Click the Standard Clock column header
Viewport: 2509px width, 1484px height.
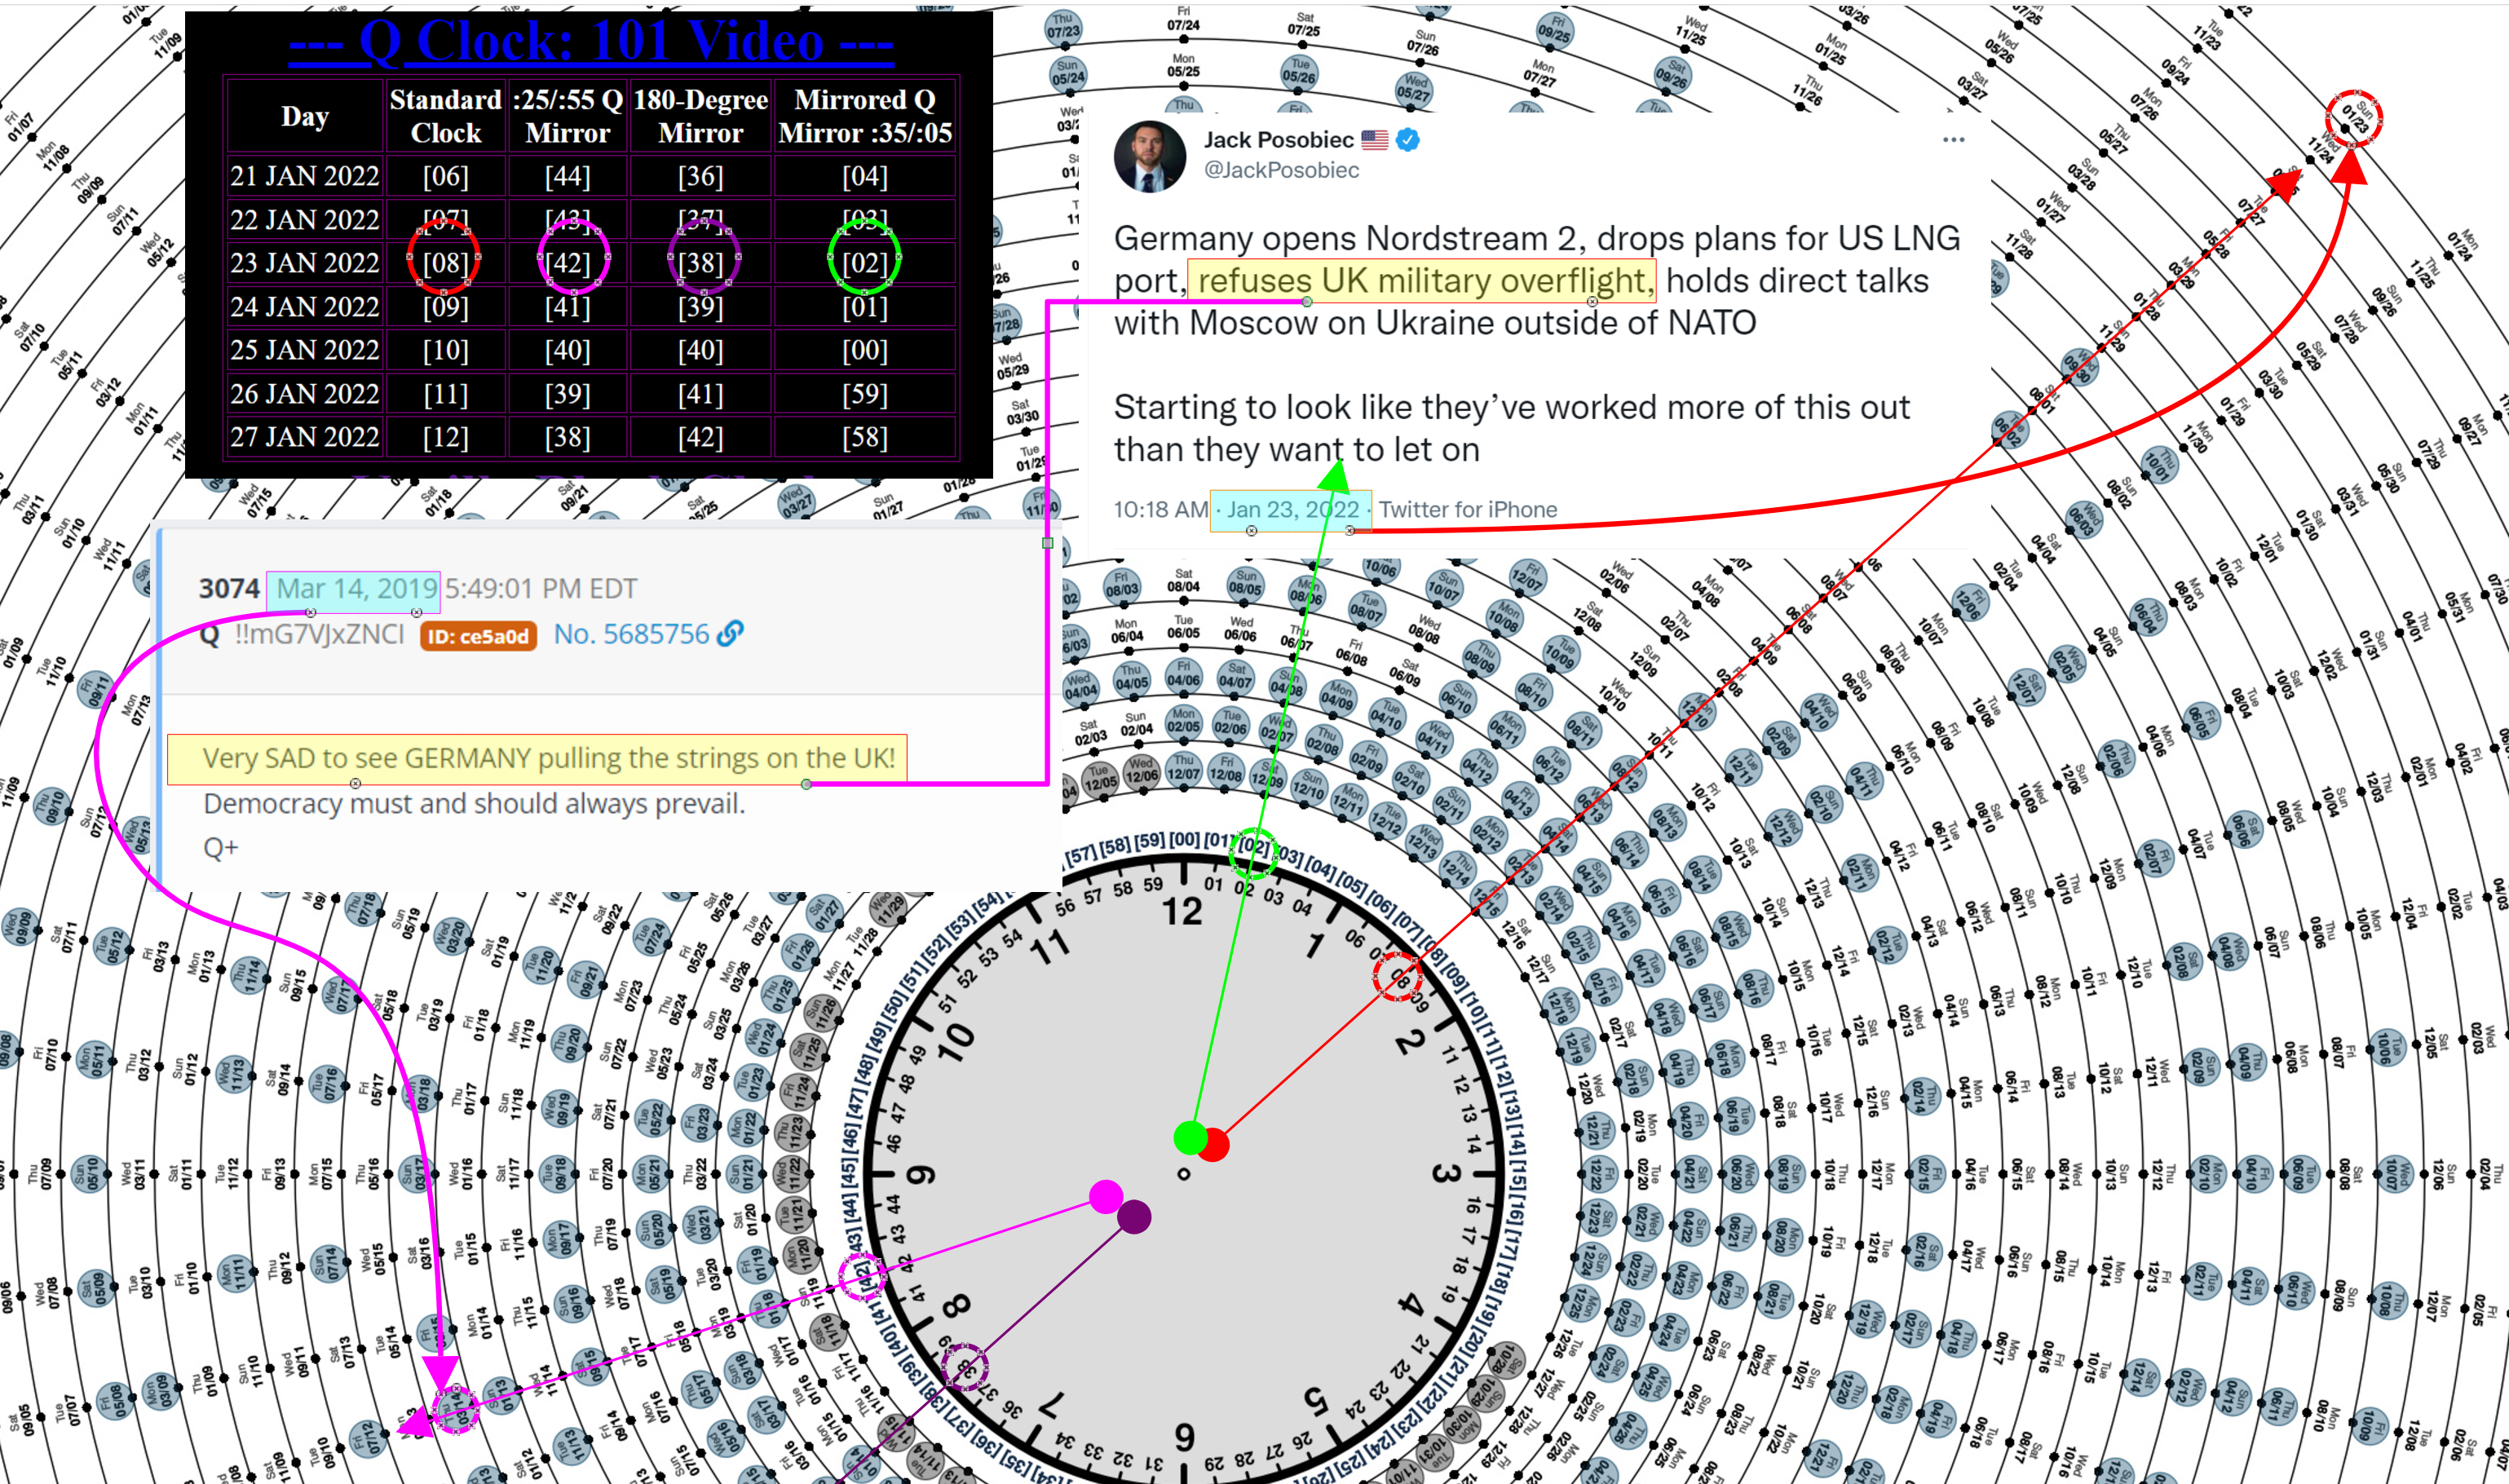click(445, 116)
